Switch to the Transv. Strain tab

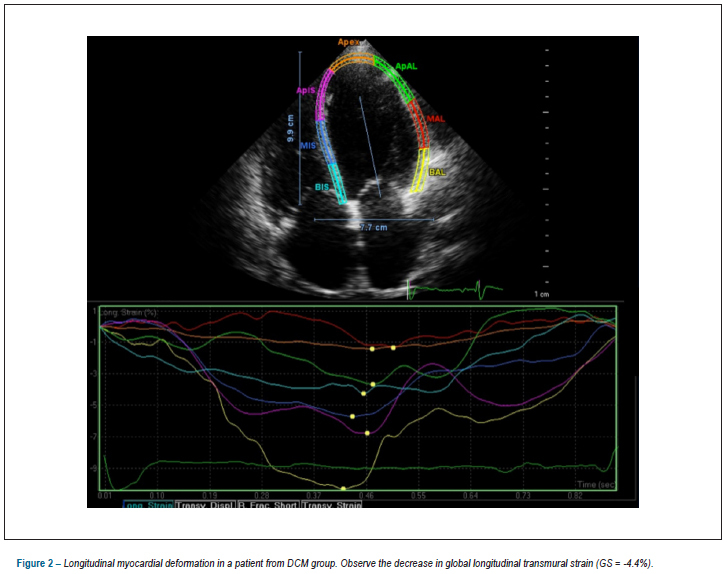pos(332,504)
